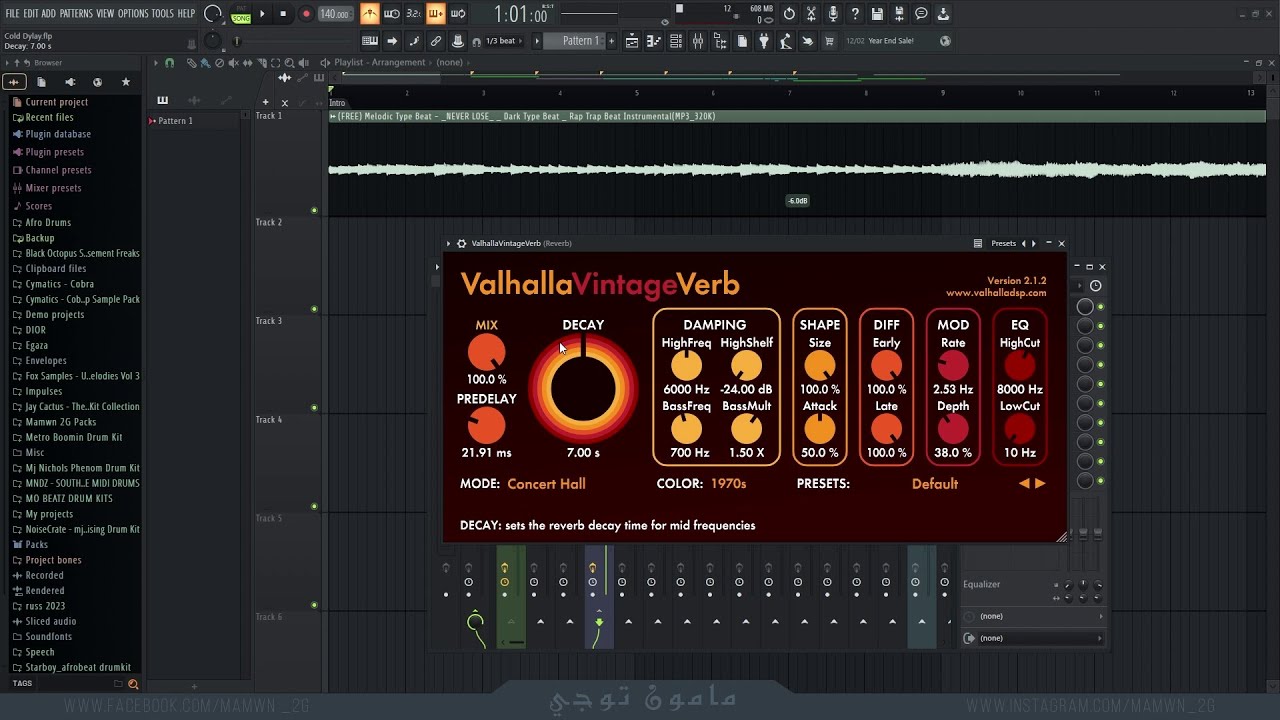This screenshot has width=1280, height=720.
Task: Click the large DECAY knob
Action: point(583,388)
